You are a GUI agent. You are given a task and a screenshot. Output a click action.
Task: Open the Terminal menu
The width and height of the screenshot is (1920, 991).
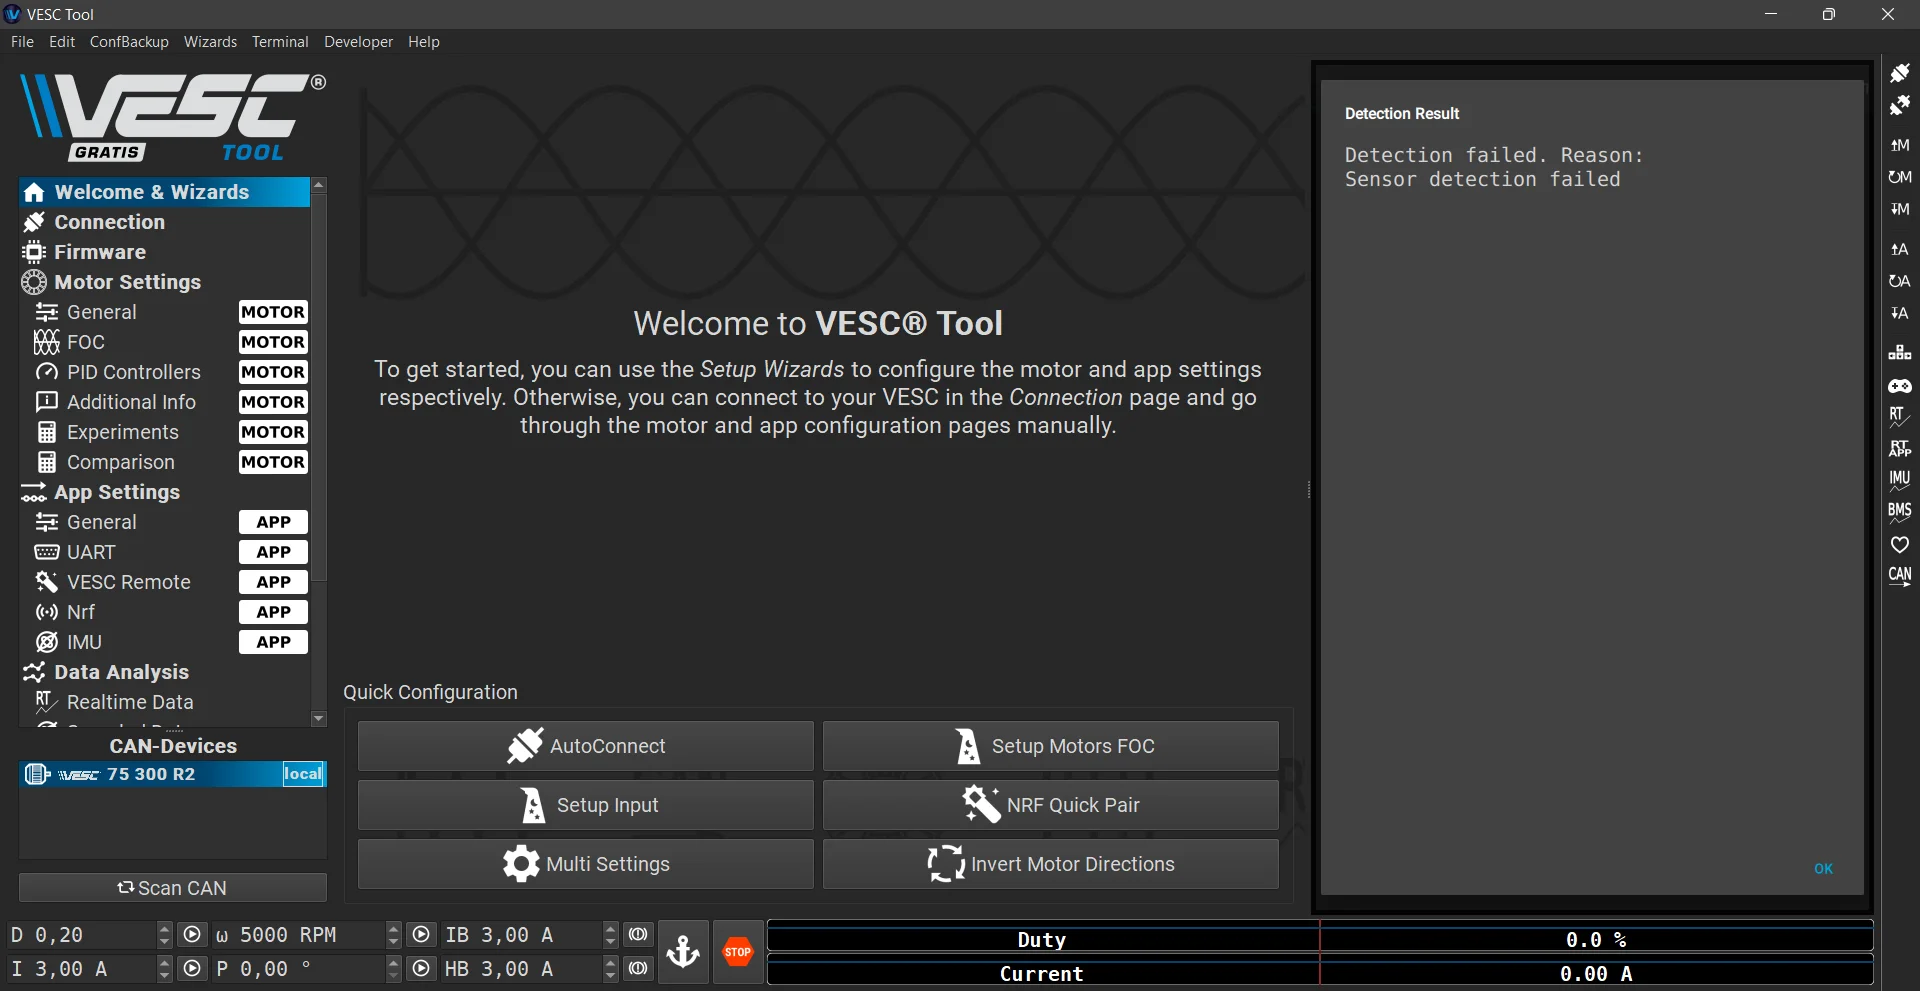coord(280,42)
